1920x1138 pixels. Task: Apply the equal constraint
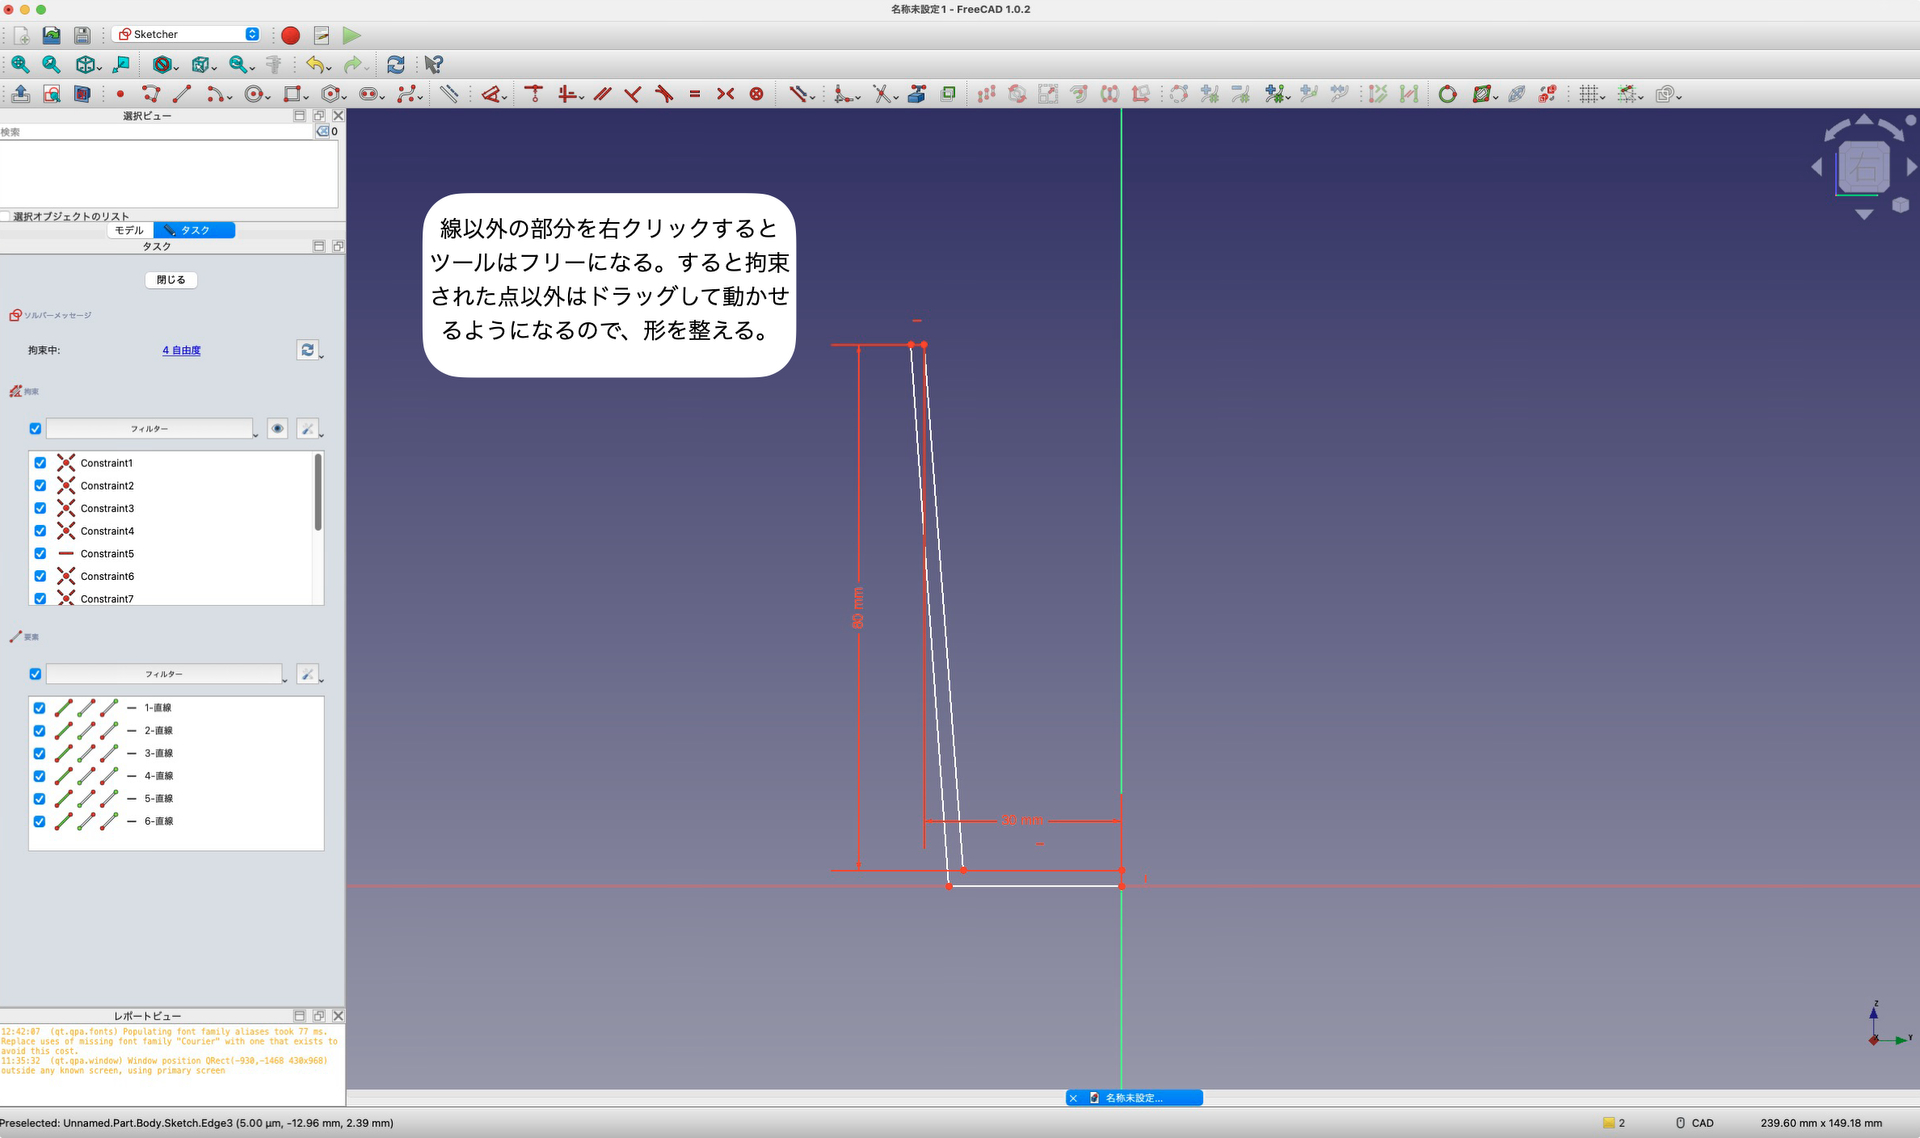pyautogui.click(x=694, y=94)
